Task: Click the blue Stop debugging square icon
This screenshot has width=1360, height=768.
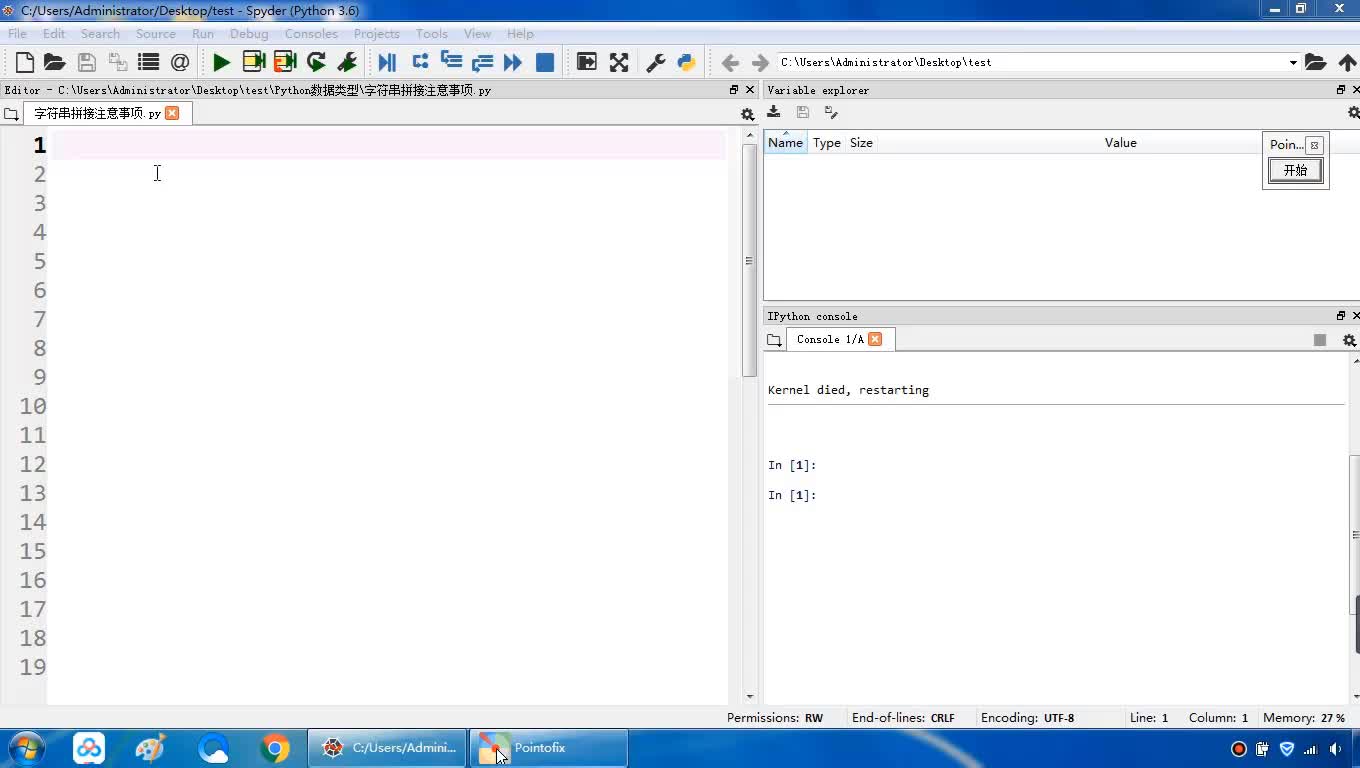Action: click(545, 62)
